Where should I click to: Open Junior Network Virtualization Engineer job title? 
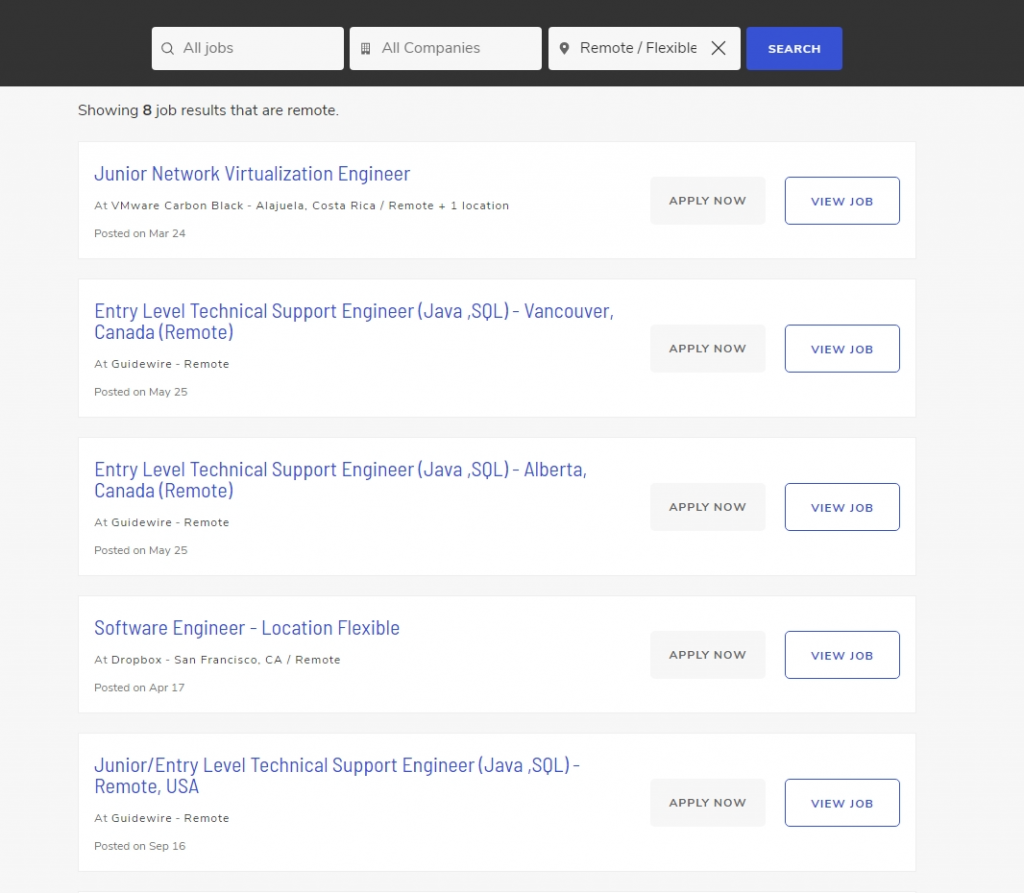252,174
